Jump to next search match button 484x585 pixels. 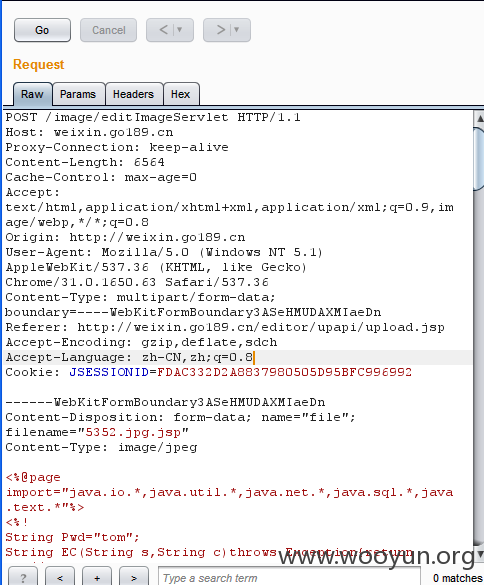tap(134, 577)
